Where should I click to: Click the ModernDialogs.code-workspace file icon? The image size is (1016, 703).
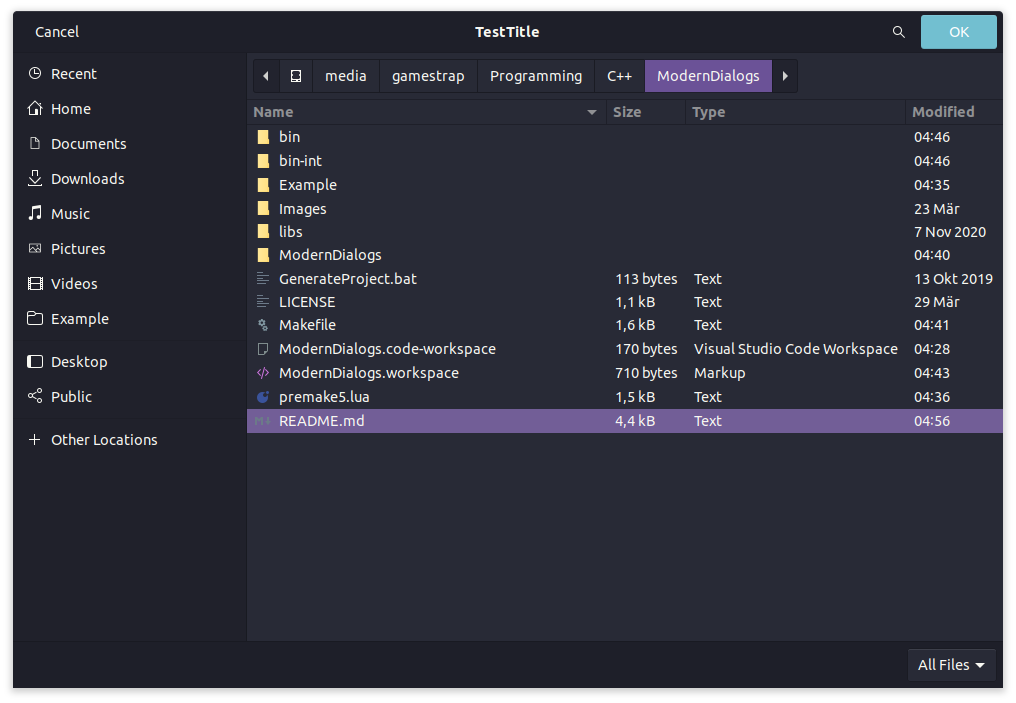pyautogui.click(x=263, y=349)
